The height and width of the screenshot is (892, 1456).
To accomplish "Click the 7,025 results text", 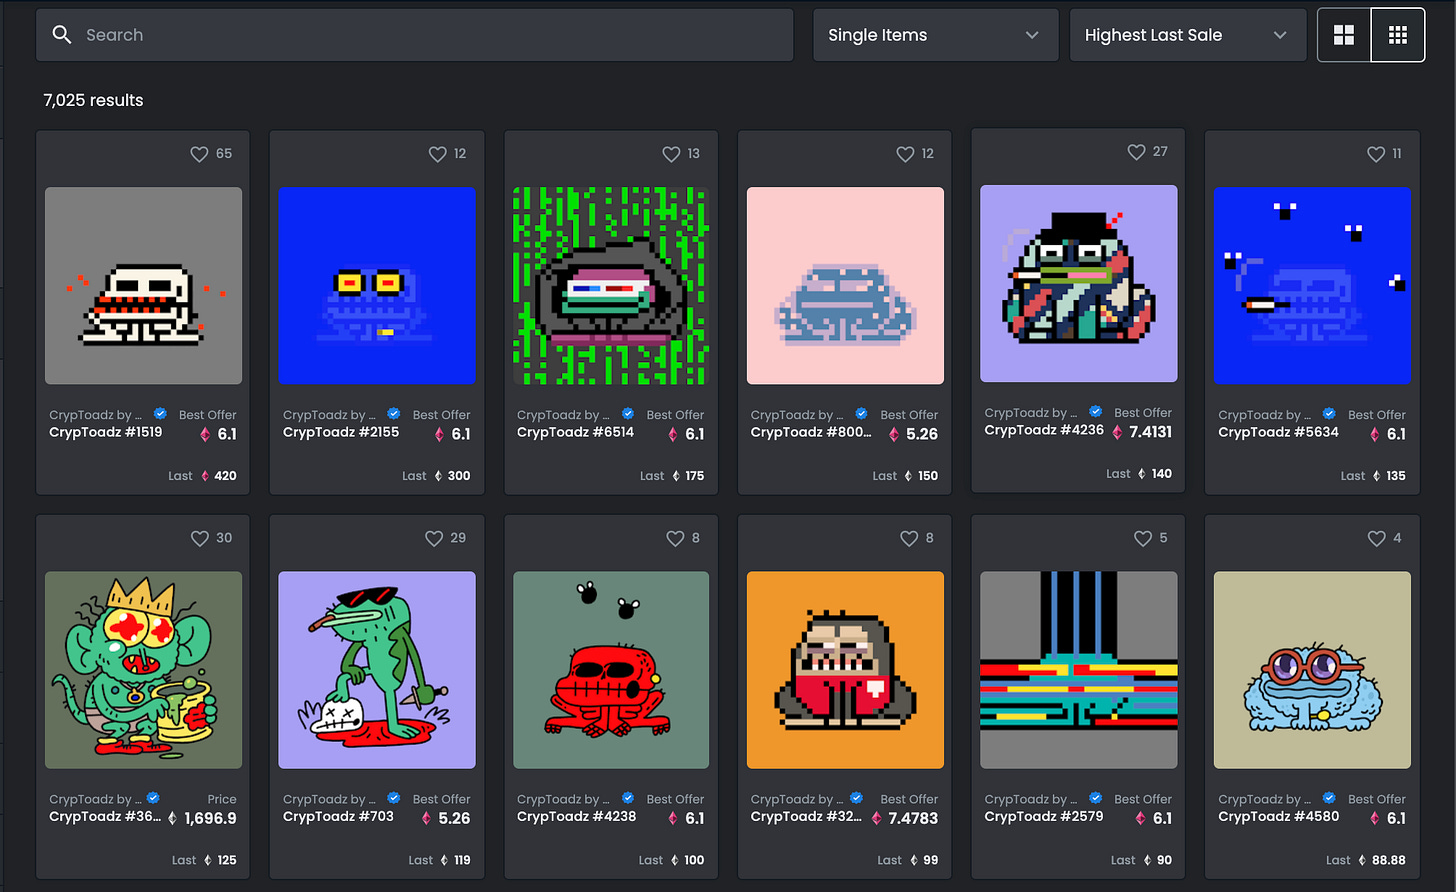I will (93, 100).
